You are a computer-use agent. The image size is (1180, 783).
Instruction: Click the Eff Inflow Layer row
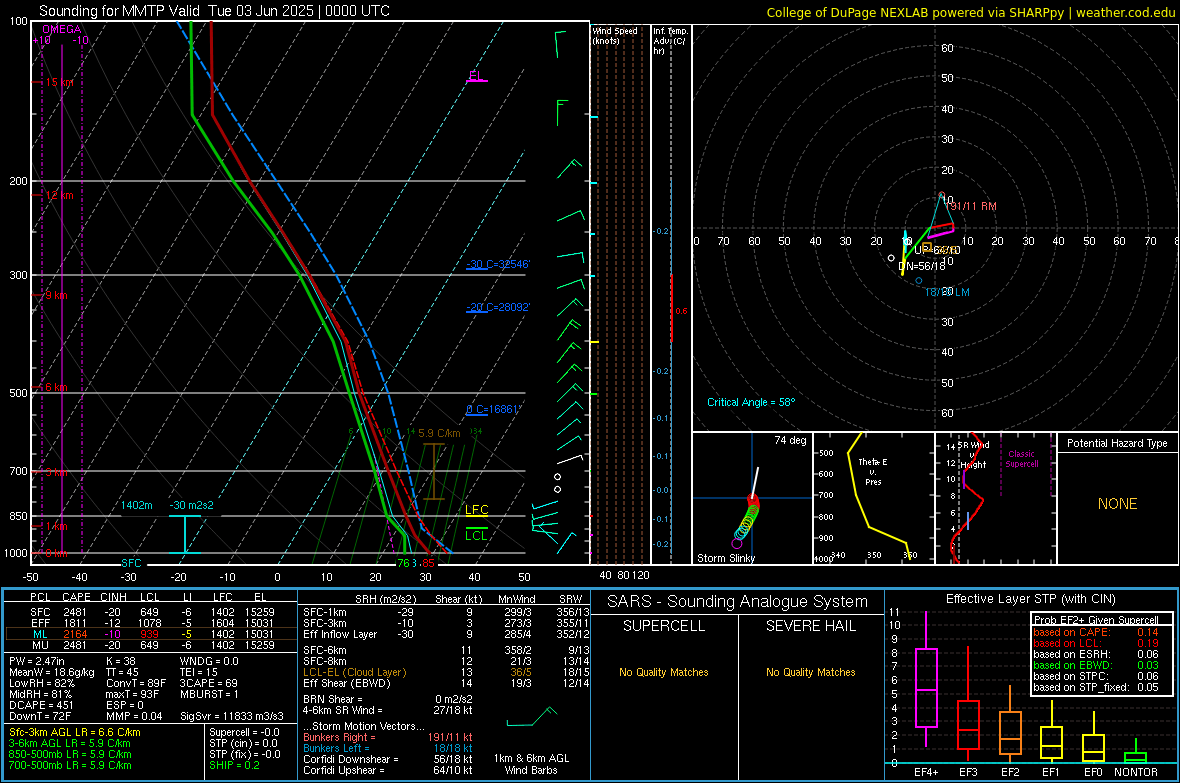click(446, 634)
